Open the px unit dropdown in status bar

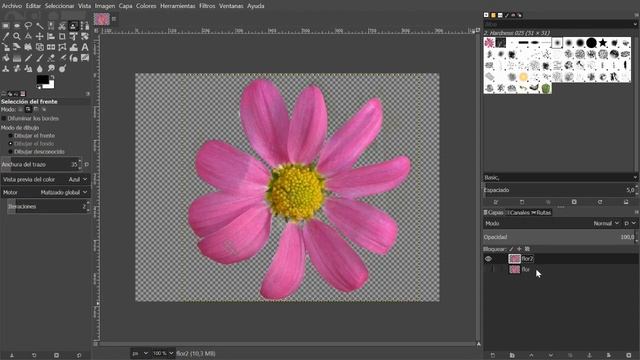(140, 353)
